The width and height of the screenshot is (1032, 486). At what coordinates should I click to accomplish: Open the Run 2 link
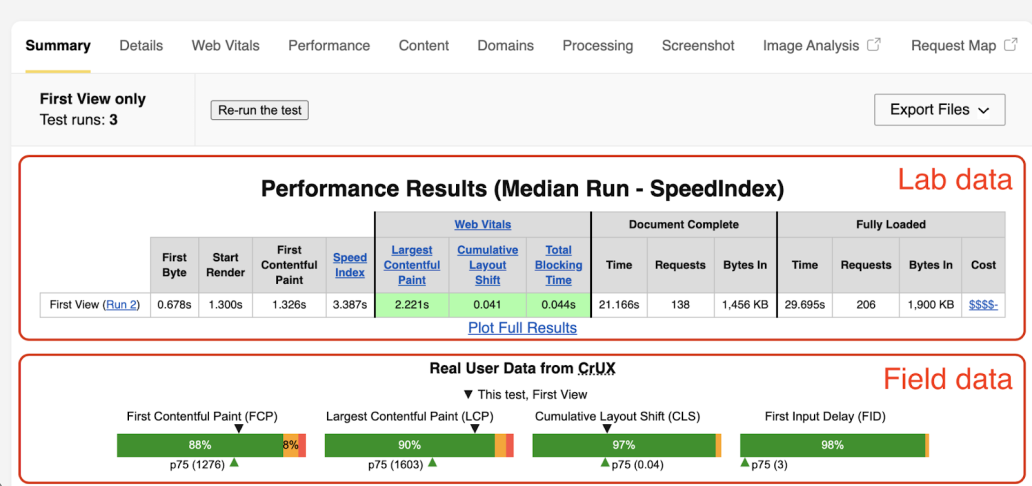121,305
